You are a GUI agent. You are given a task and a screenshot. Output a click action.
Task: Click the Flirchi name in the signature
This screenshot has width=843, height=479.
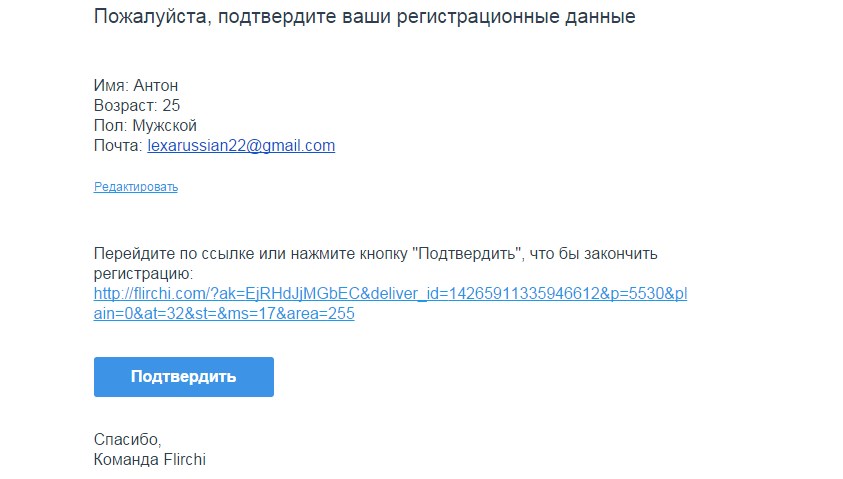tap(184, 460)
